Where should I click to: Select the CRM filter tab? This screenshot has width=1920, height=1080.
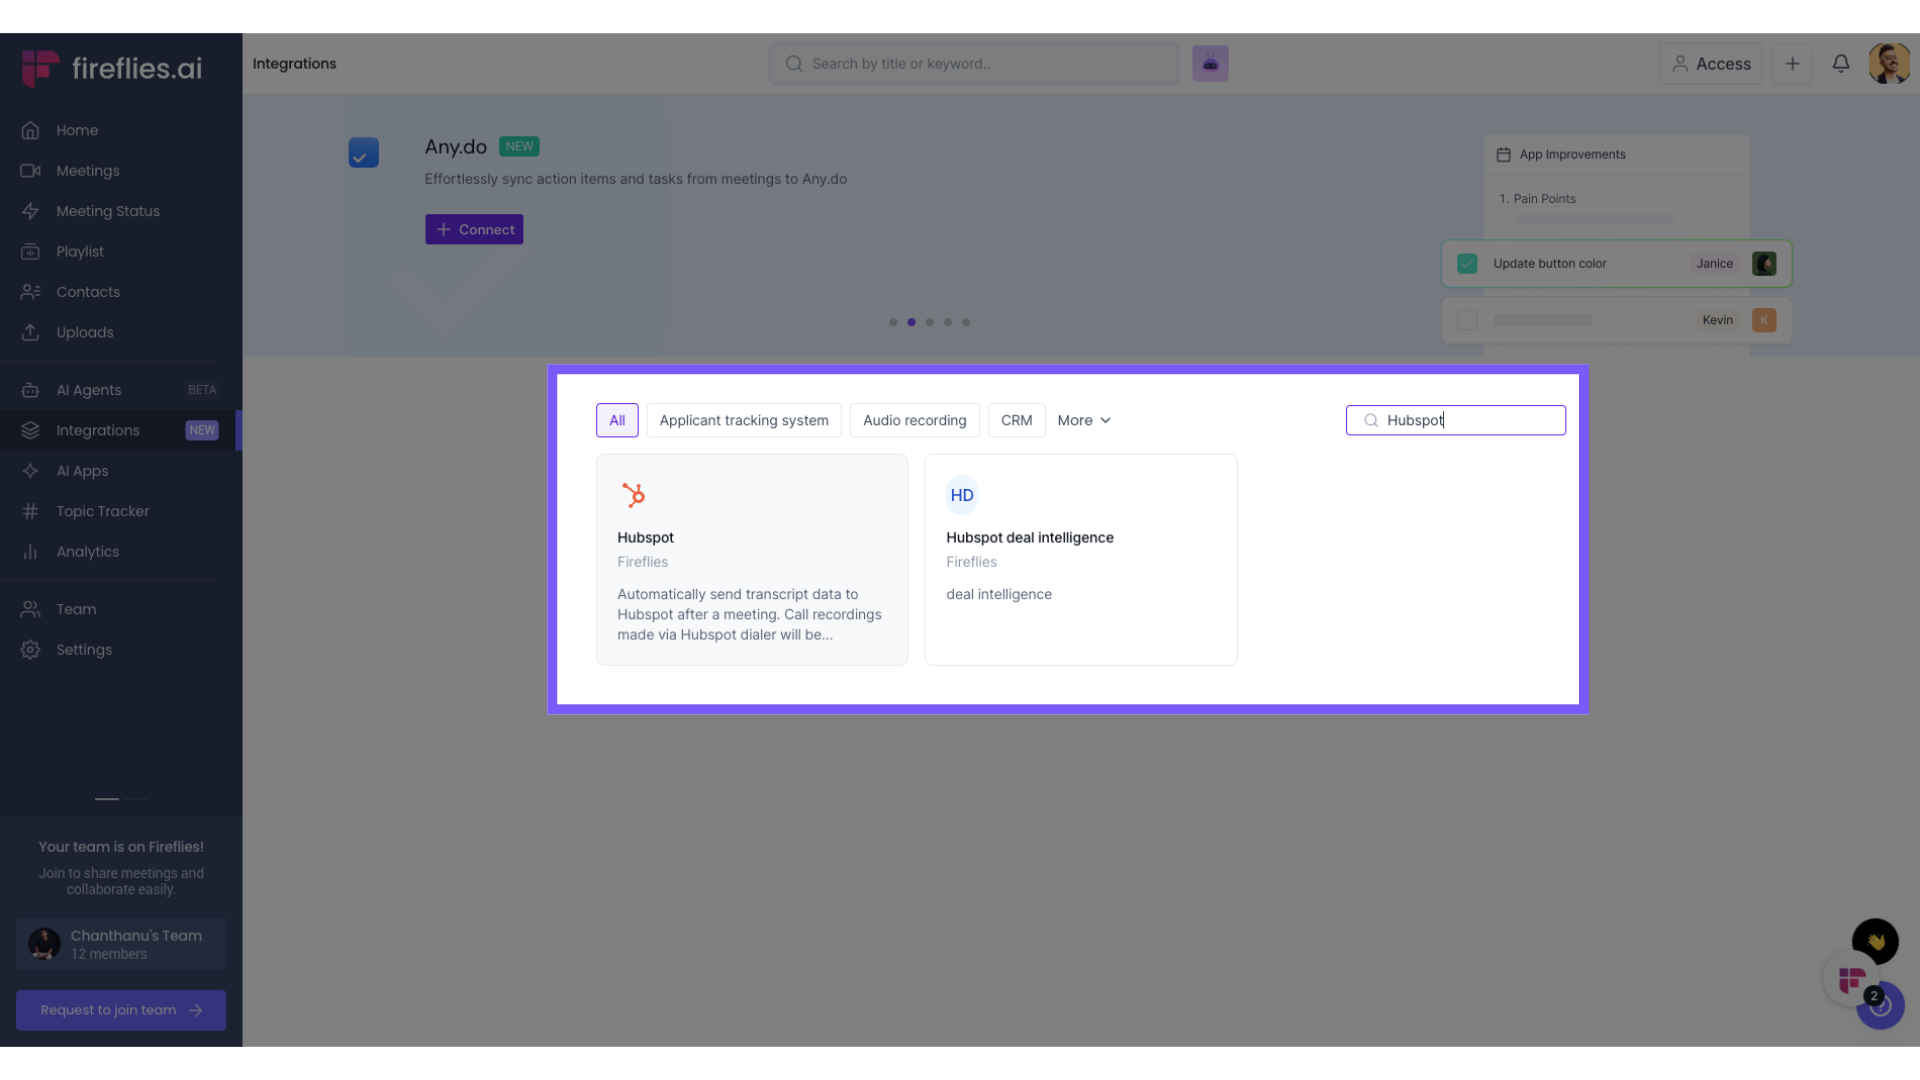[1016, 421]
